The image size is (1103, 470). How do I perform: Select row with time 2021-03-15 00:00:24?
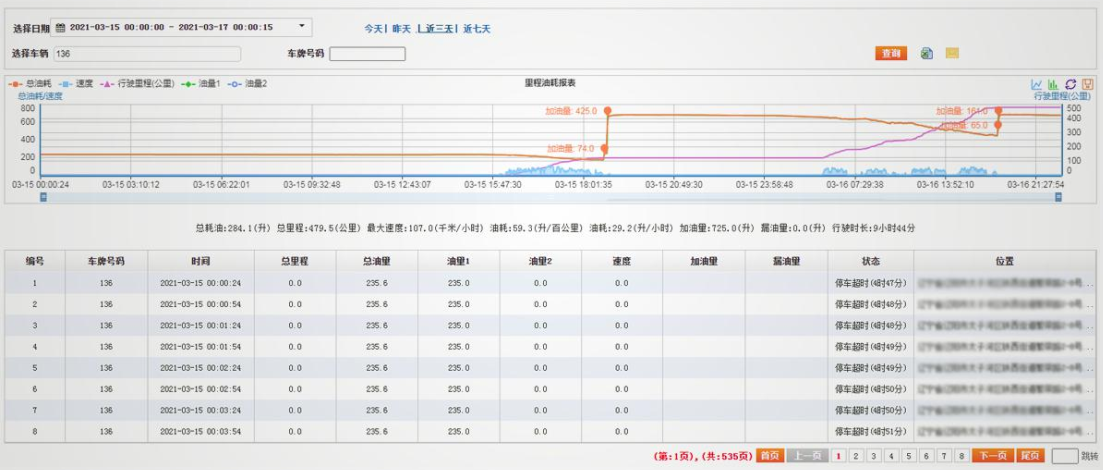[551, 283]
